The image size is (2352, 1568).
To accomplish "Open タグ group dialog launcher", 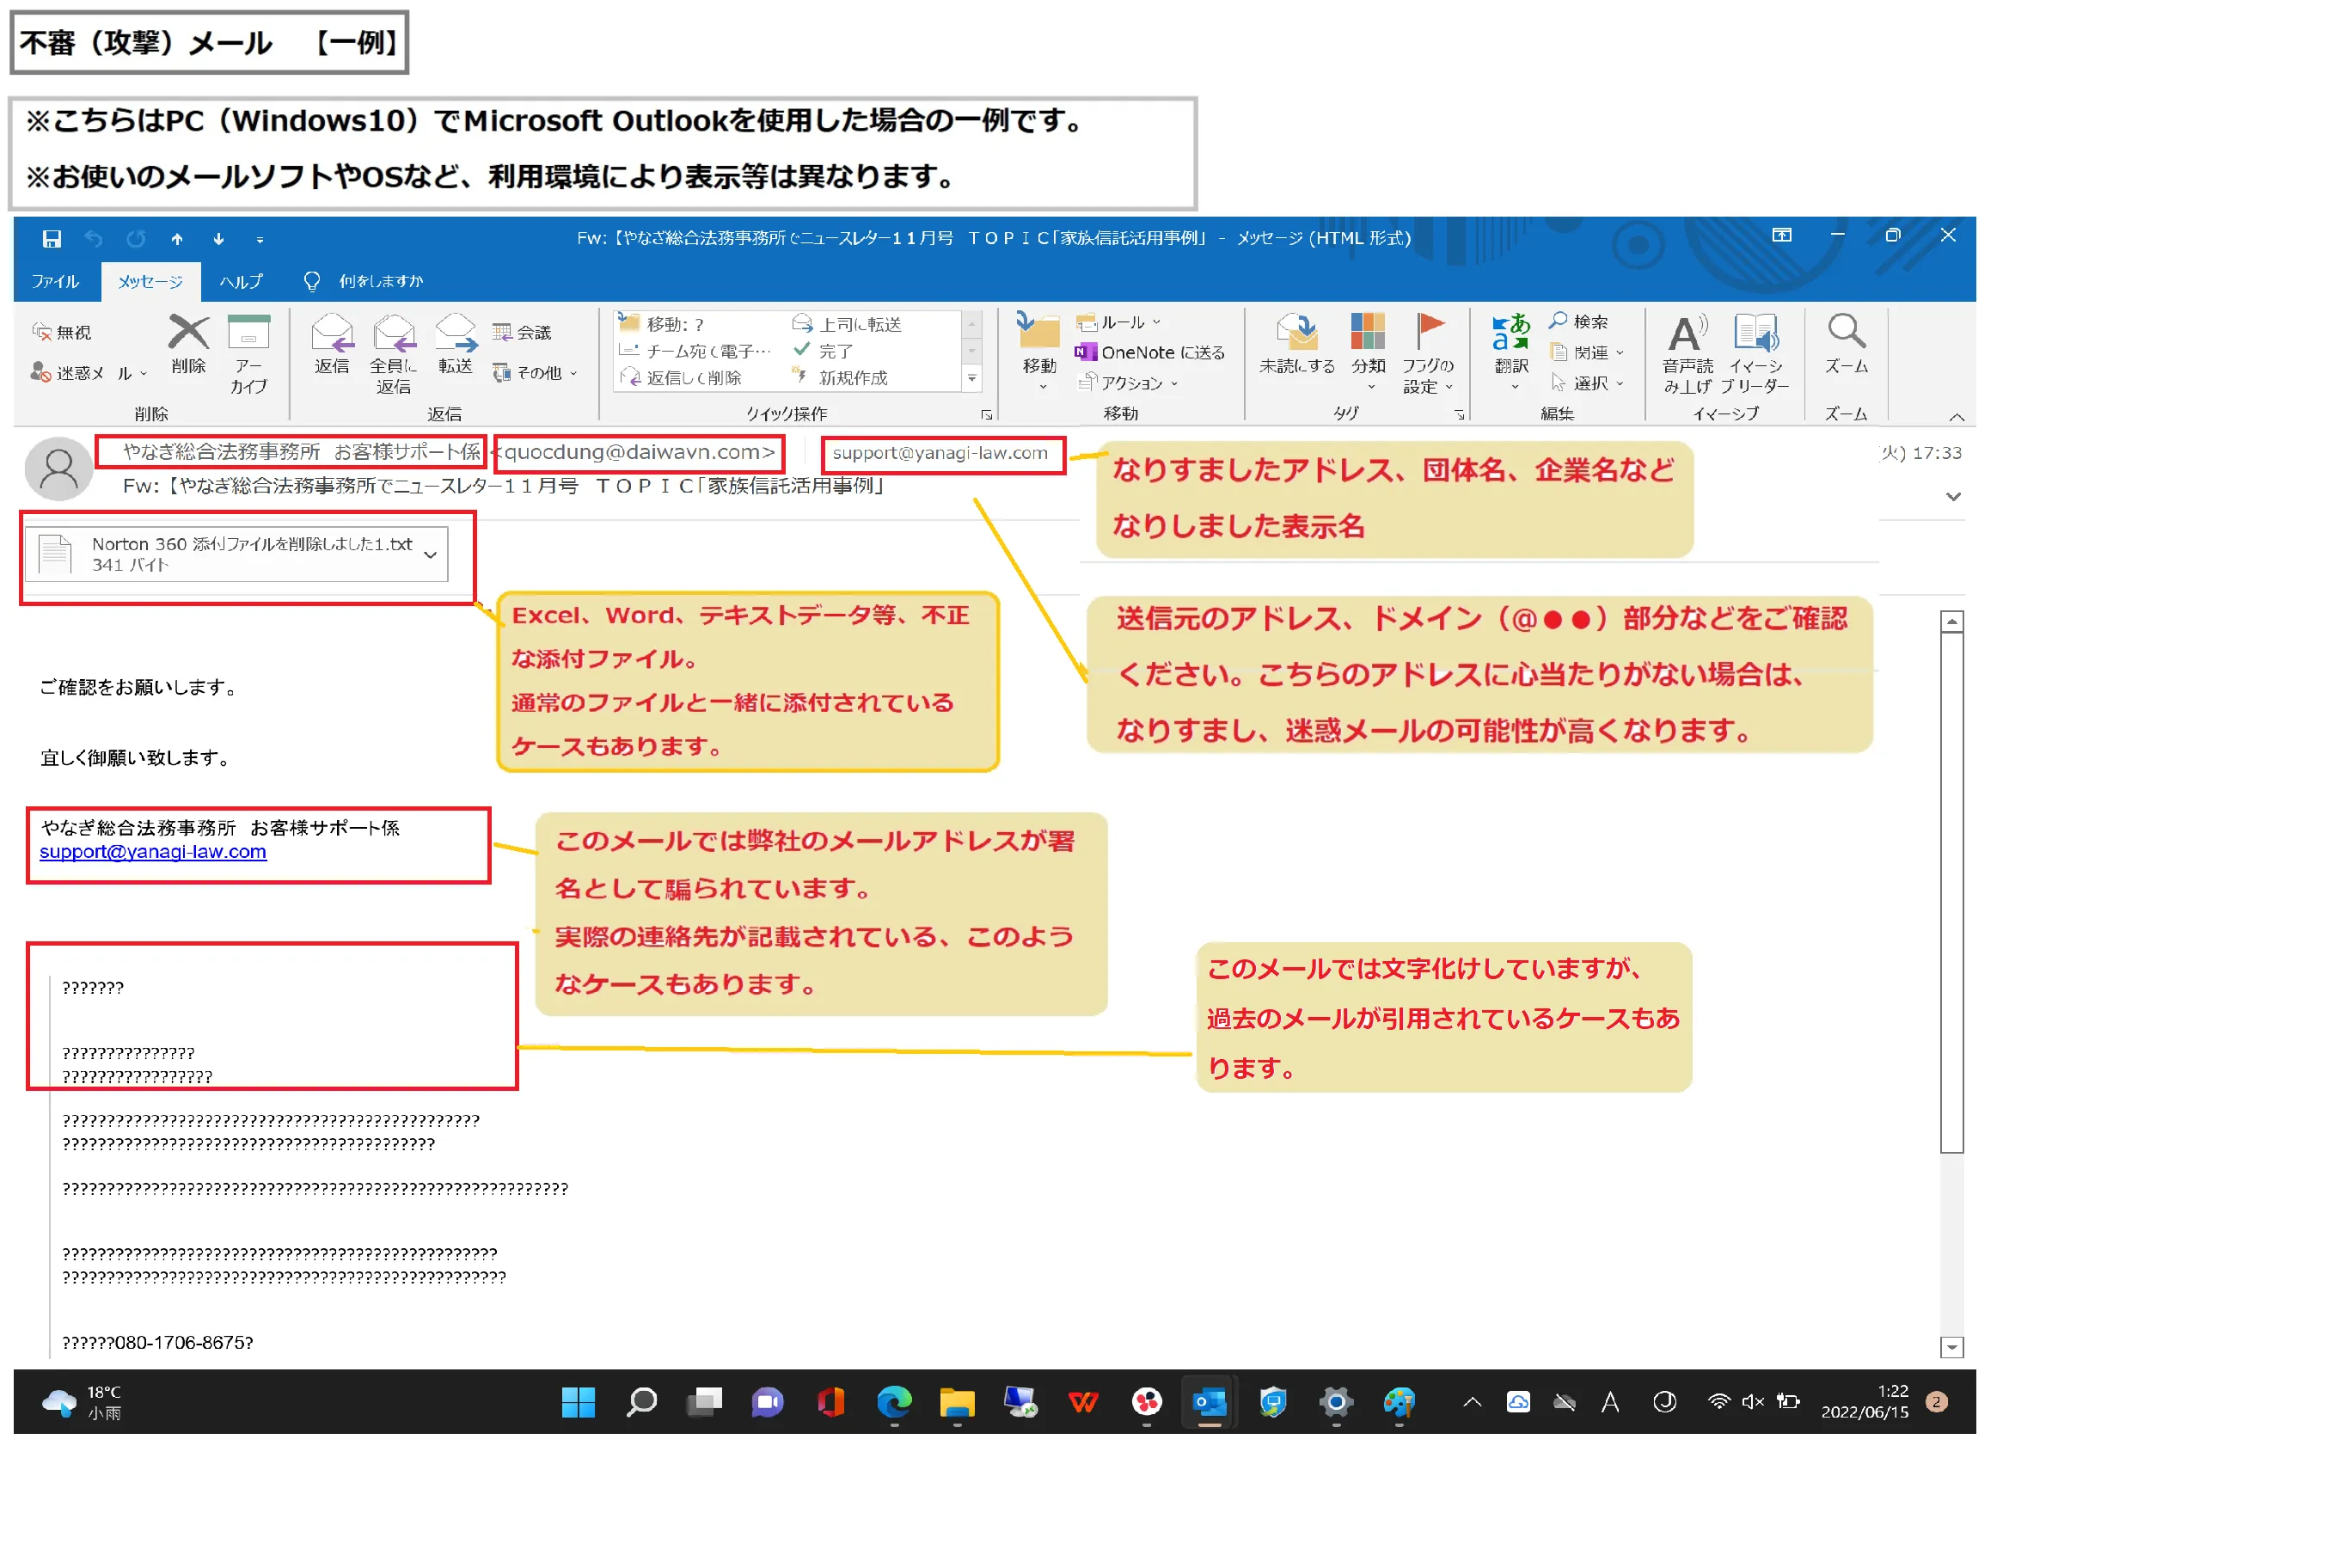I will pos(1459,415).
